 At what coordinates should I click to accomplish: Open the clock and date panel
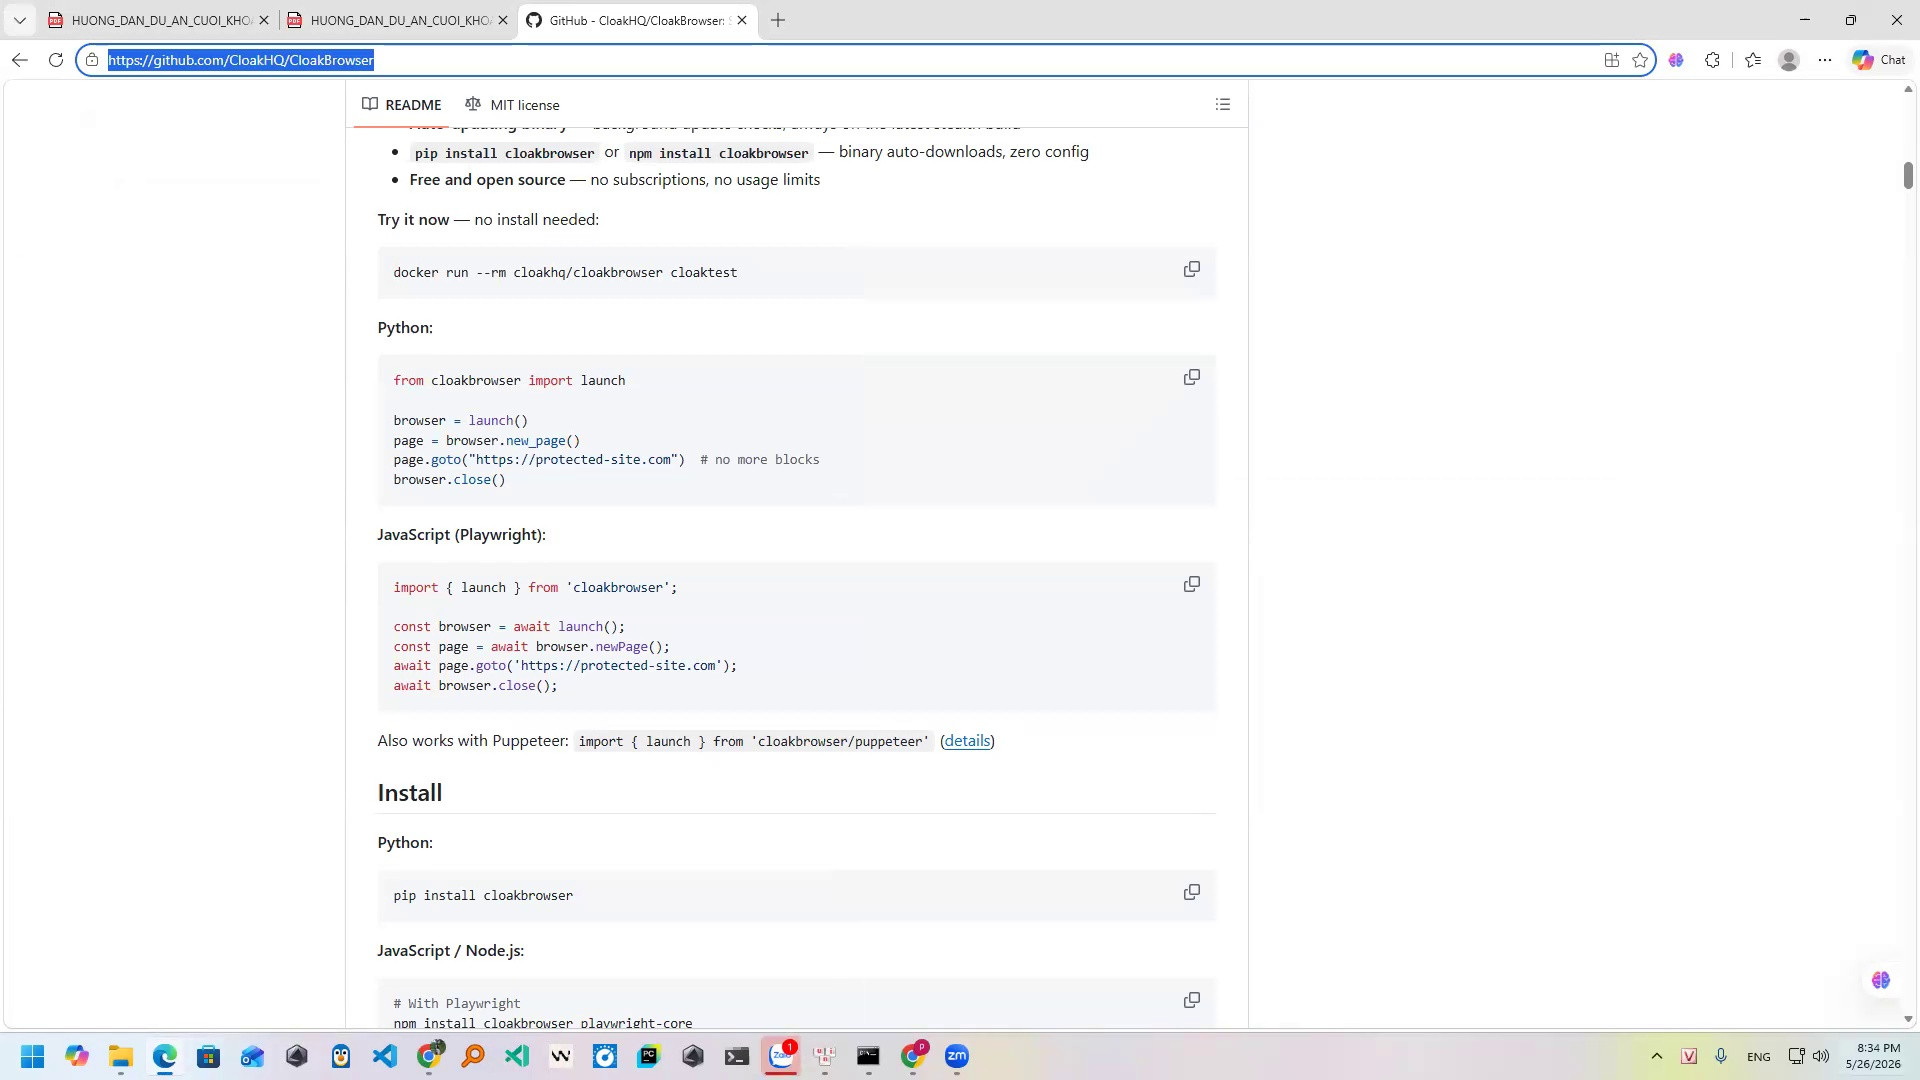click(x=1873, y=1056)
